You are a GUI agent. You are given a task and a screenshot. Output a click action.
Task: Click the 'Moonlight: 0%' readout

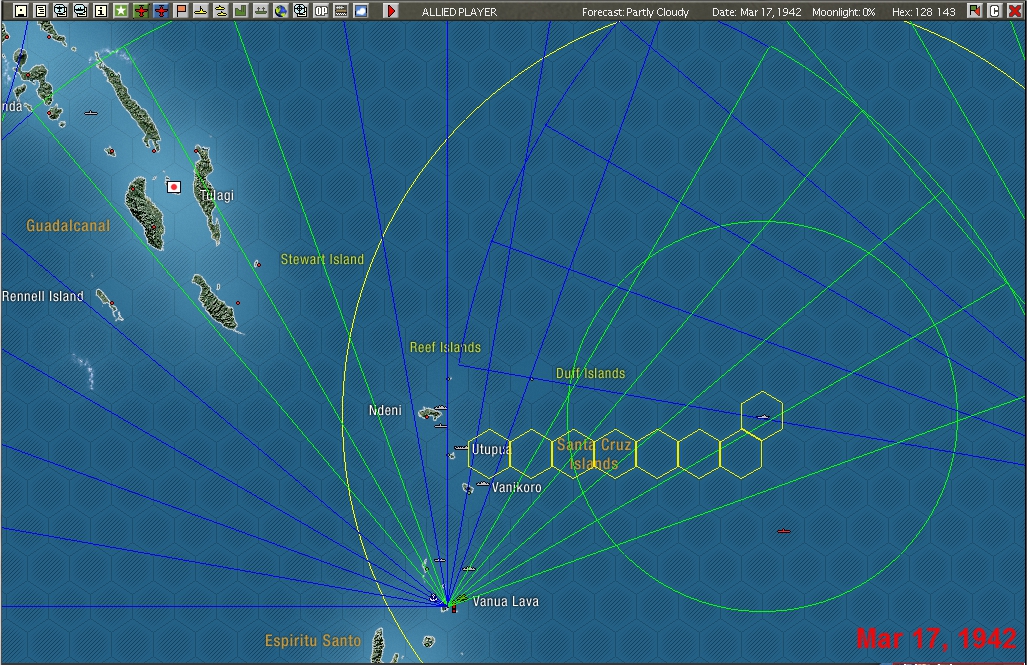pos(844,12)
